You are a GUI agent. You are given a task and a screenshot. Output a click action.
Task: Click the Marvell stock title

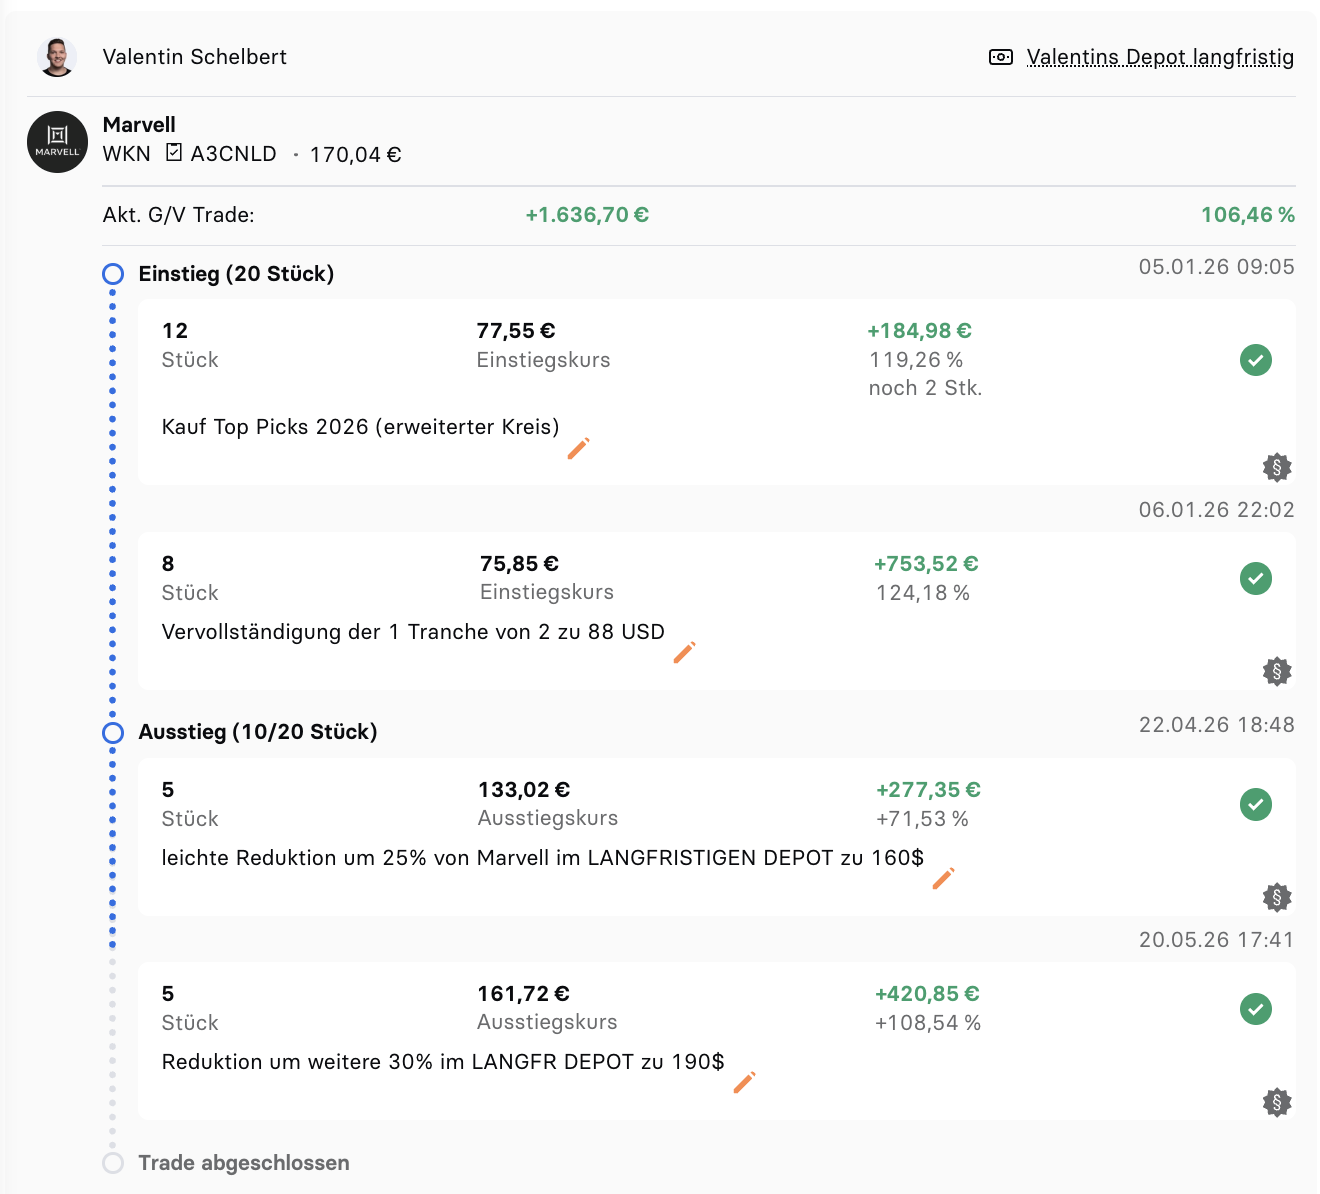coord(139,124)
